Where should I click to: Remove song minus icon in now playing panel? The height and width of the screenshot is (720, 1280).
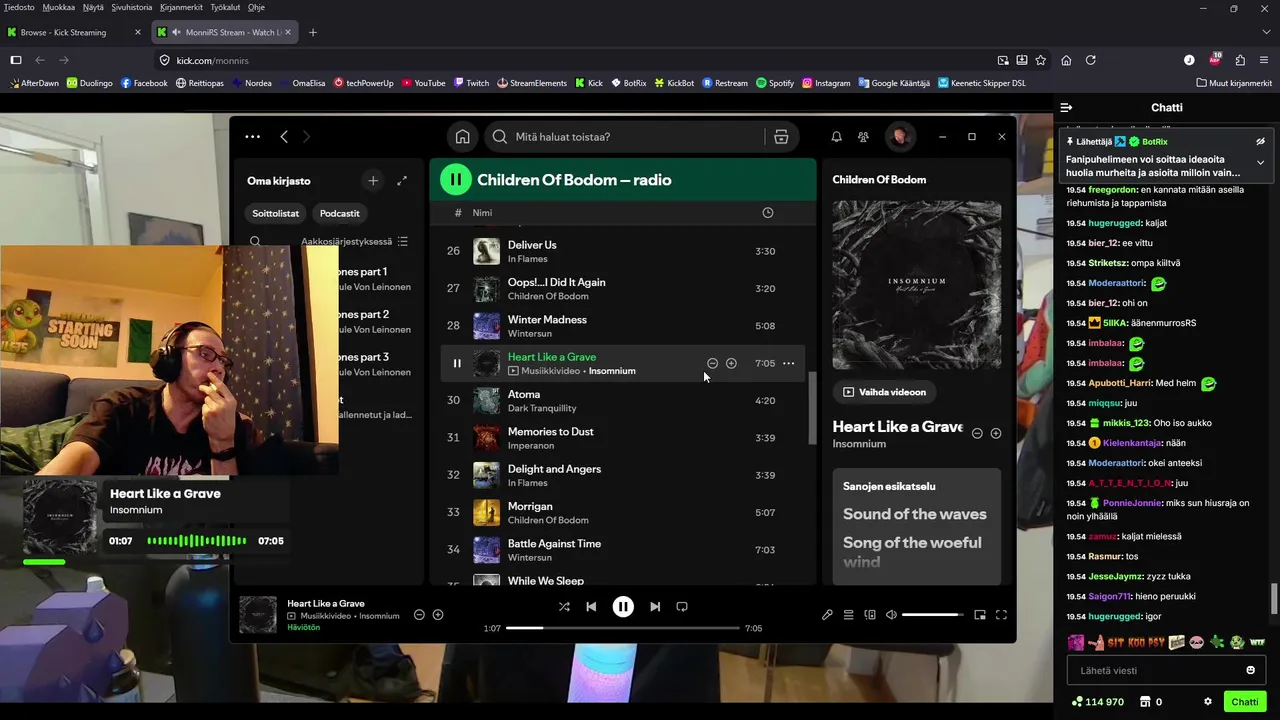pyautogui.click(x=977, y=433)
